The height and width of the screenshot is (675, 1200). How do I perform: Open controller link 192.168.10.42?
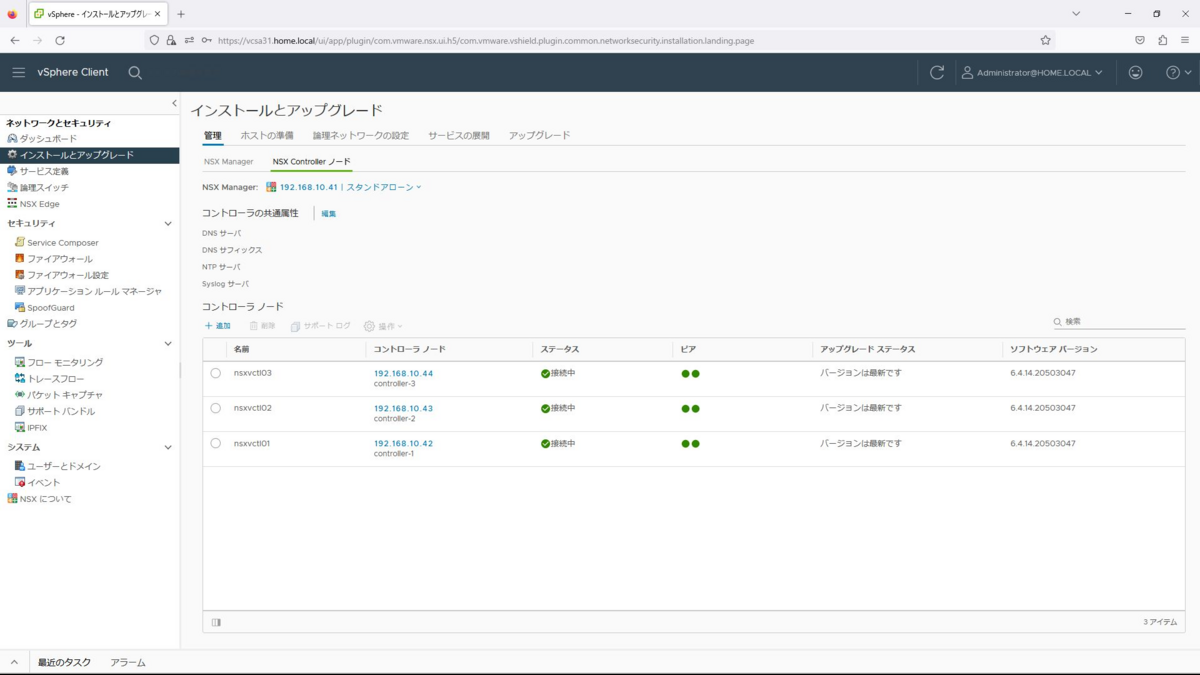tap(403, 443)
